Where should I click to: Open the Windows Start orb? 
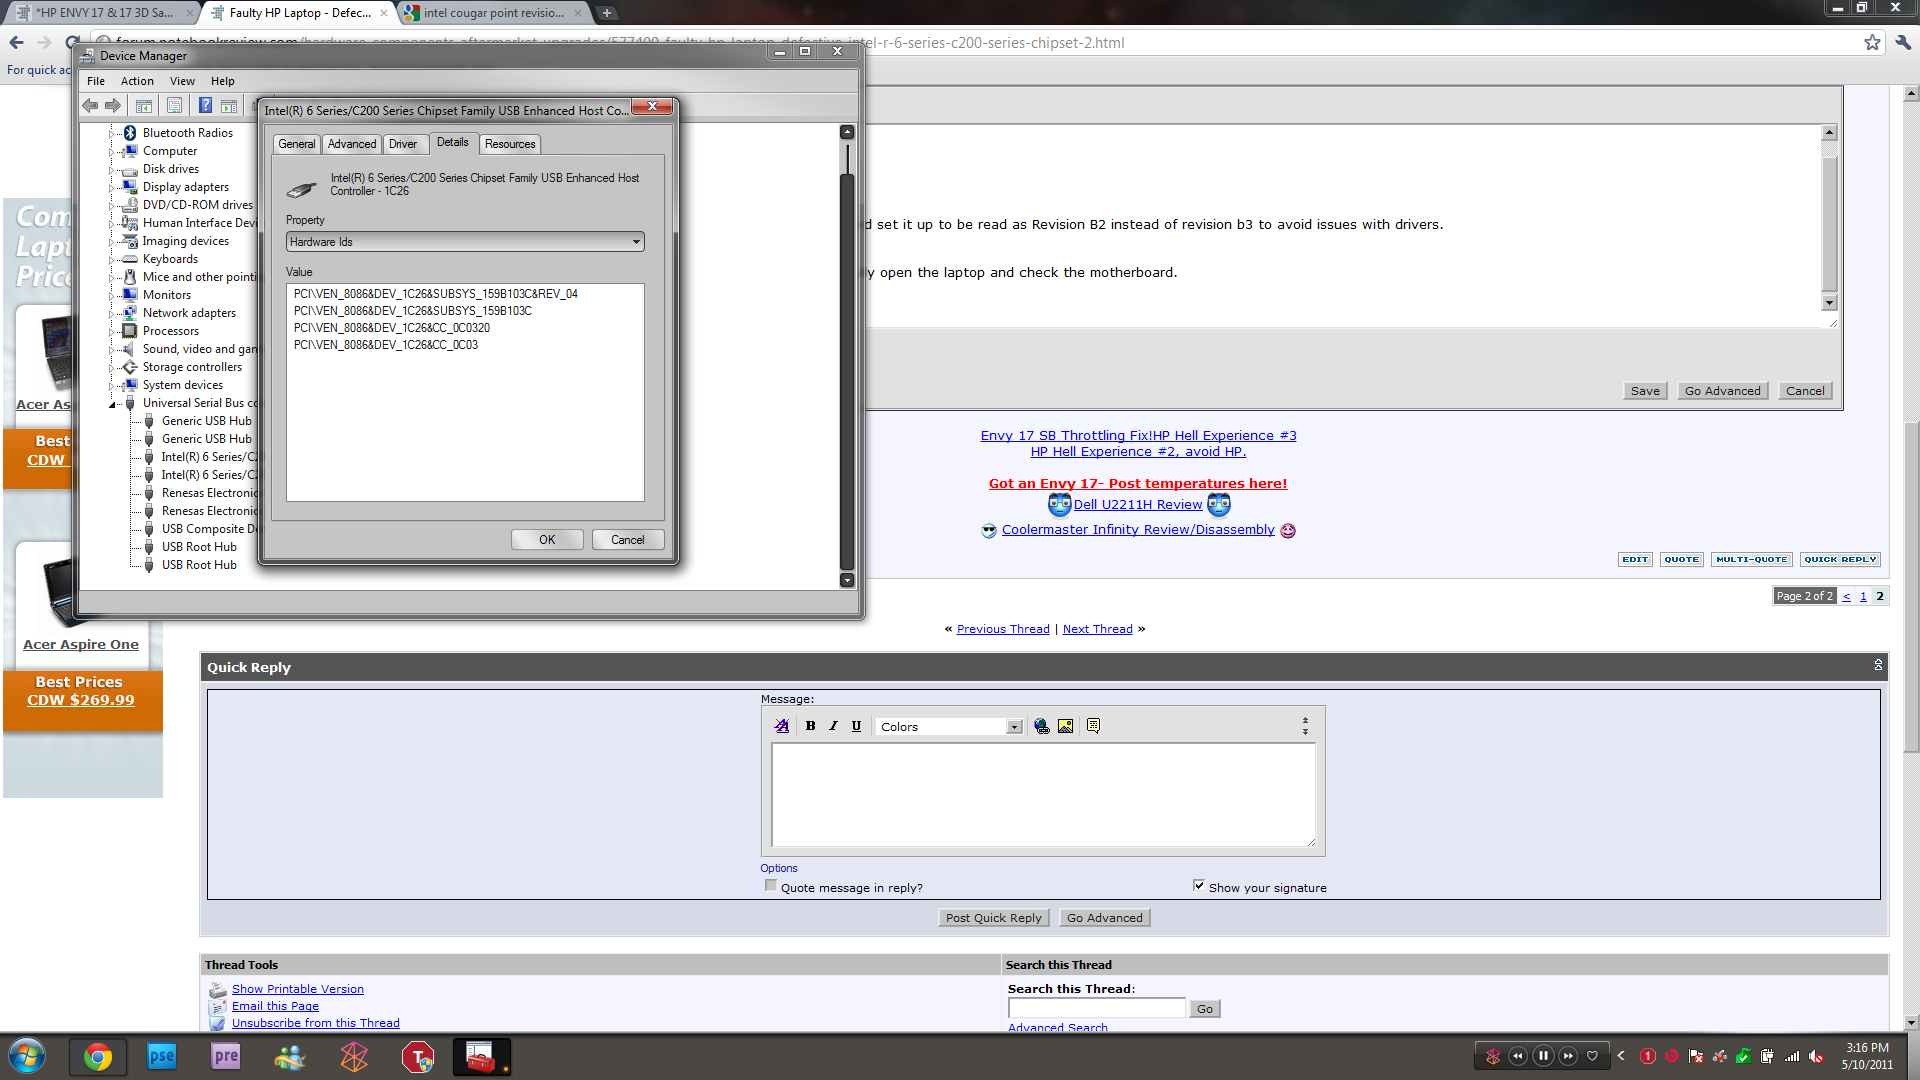click(x=27, y=1057)
